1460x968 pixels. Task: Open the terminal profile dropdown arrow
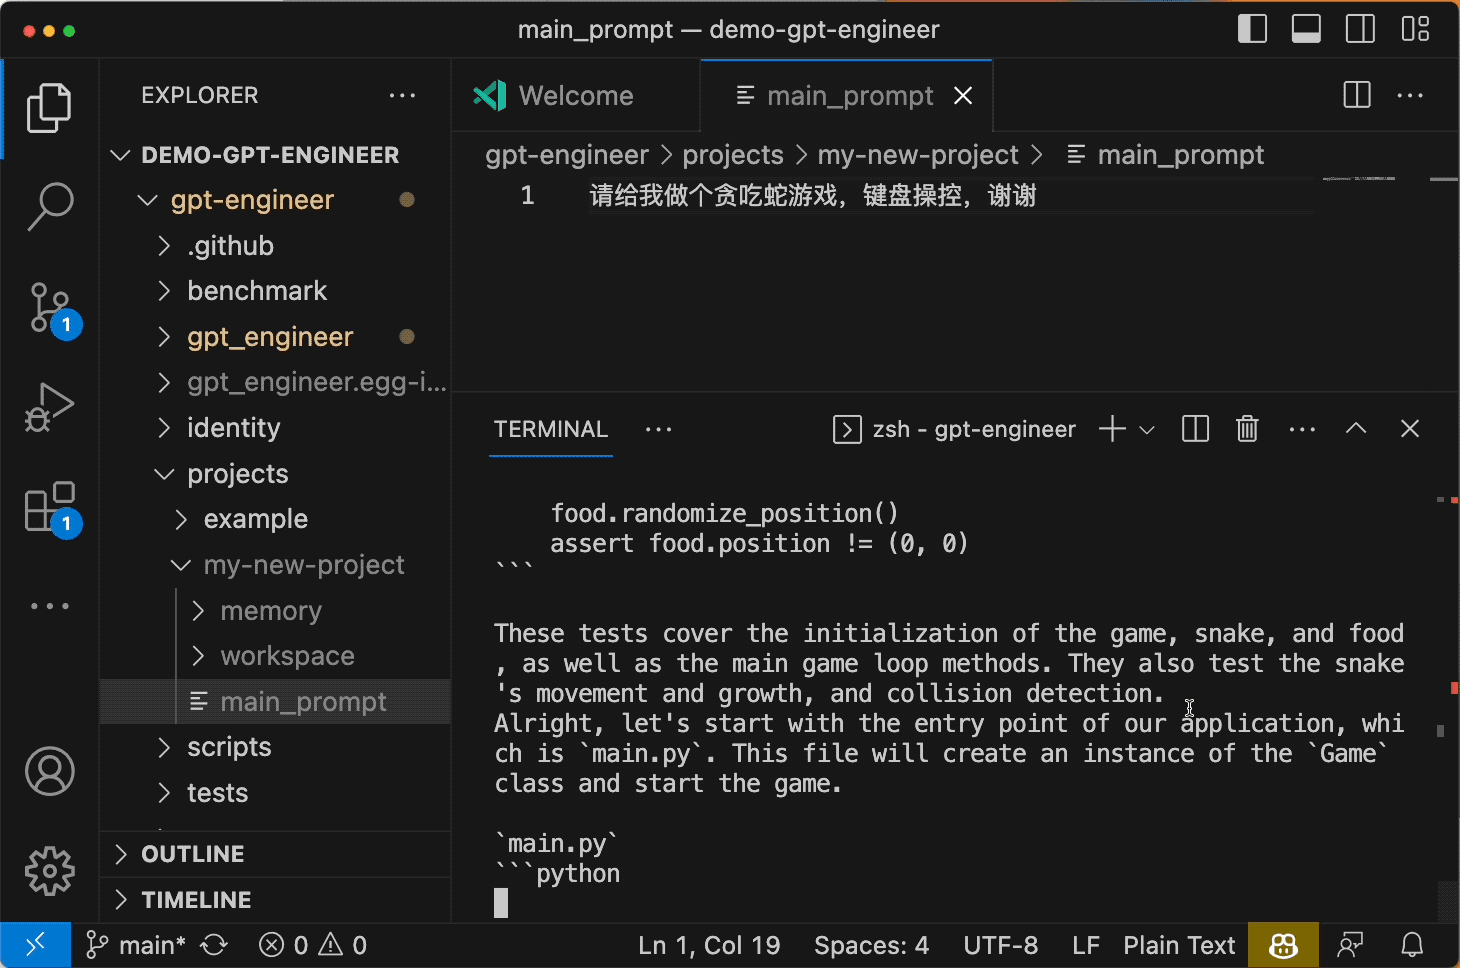click(1147, 428)
